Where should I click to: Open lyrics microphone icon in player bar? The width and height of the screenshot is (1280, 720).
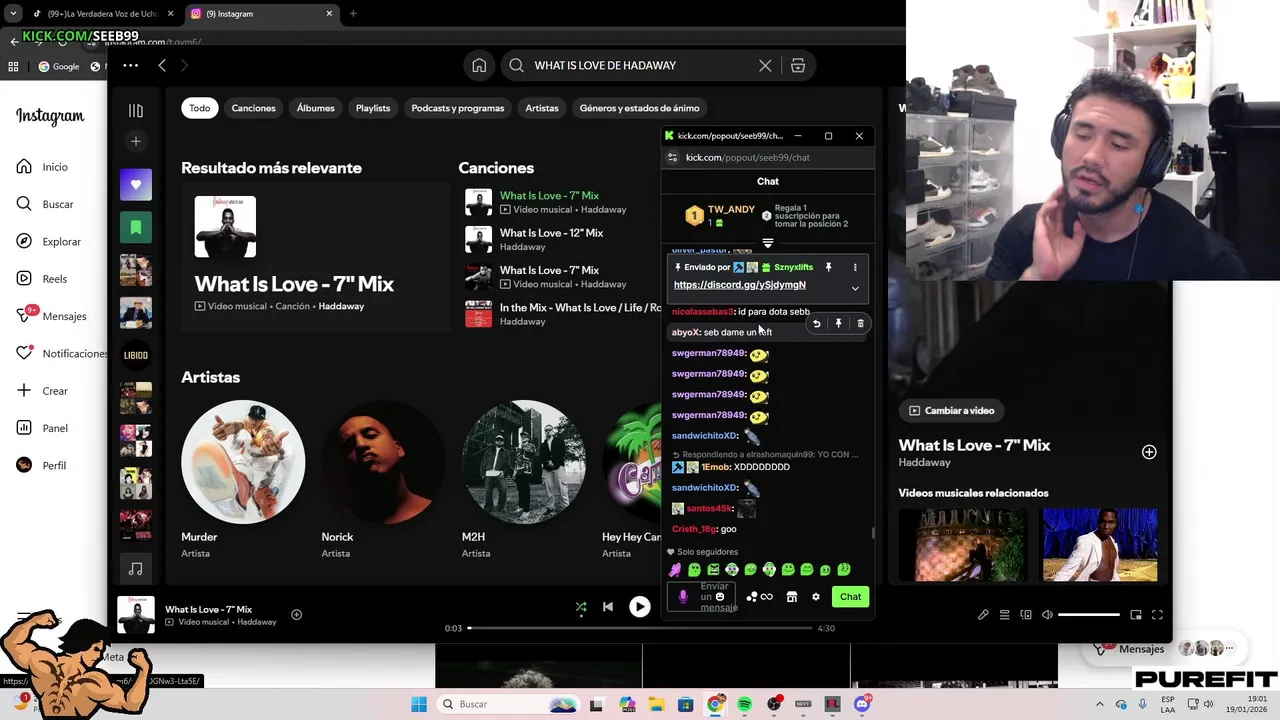983,615
